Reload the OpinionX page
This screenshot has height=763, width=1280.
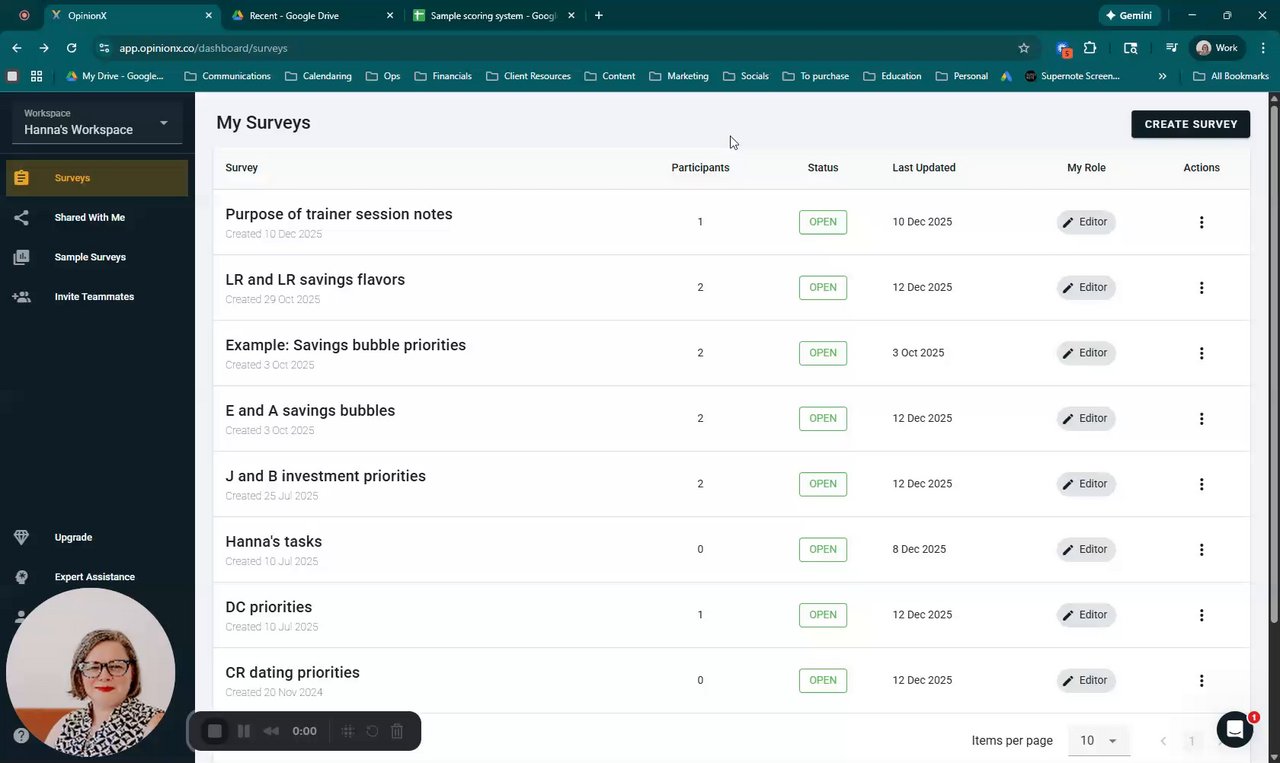71,48
